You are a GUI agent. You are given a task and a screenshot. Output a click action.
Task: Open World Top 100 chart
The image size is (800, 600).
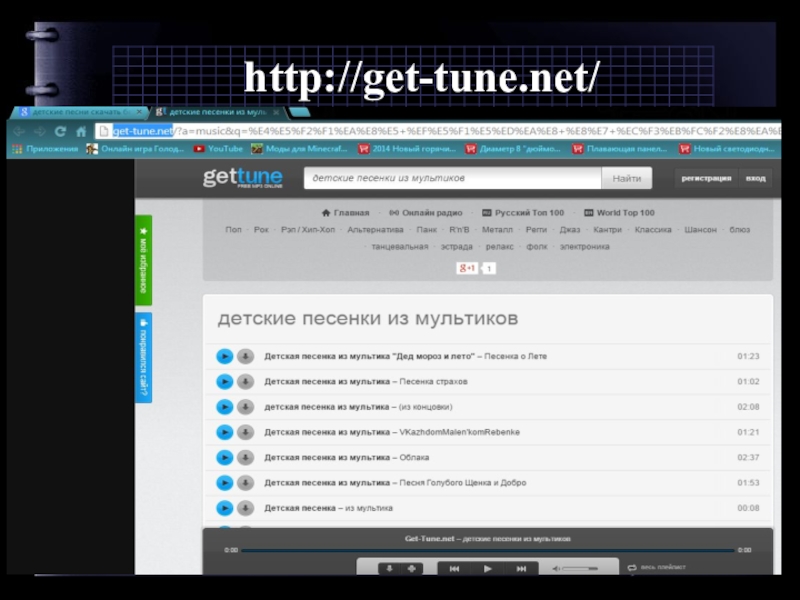coord(619,213)
